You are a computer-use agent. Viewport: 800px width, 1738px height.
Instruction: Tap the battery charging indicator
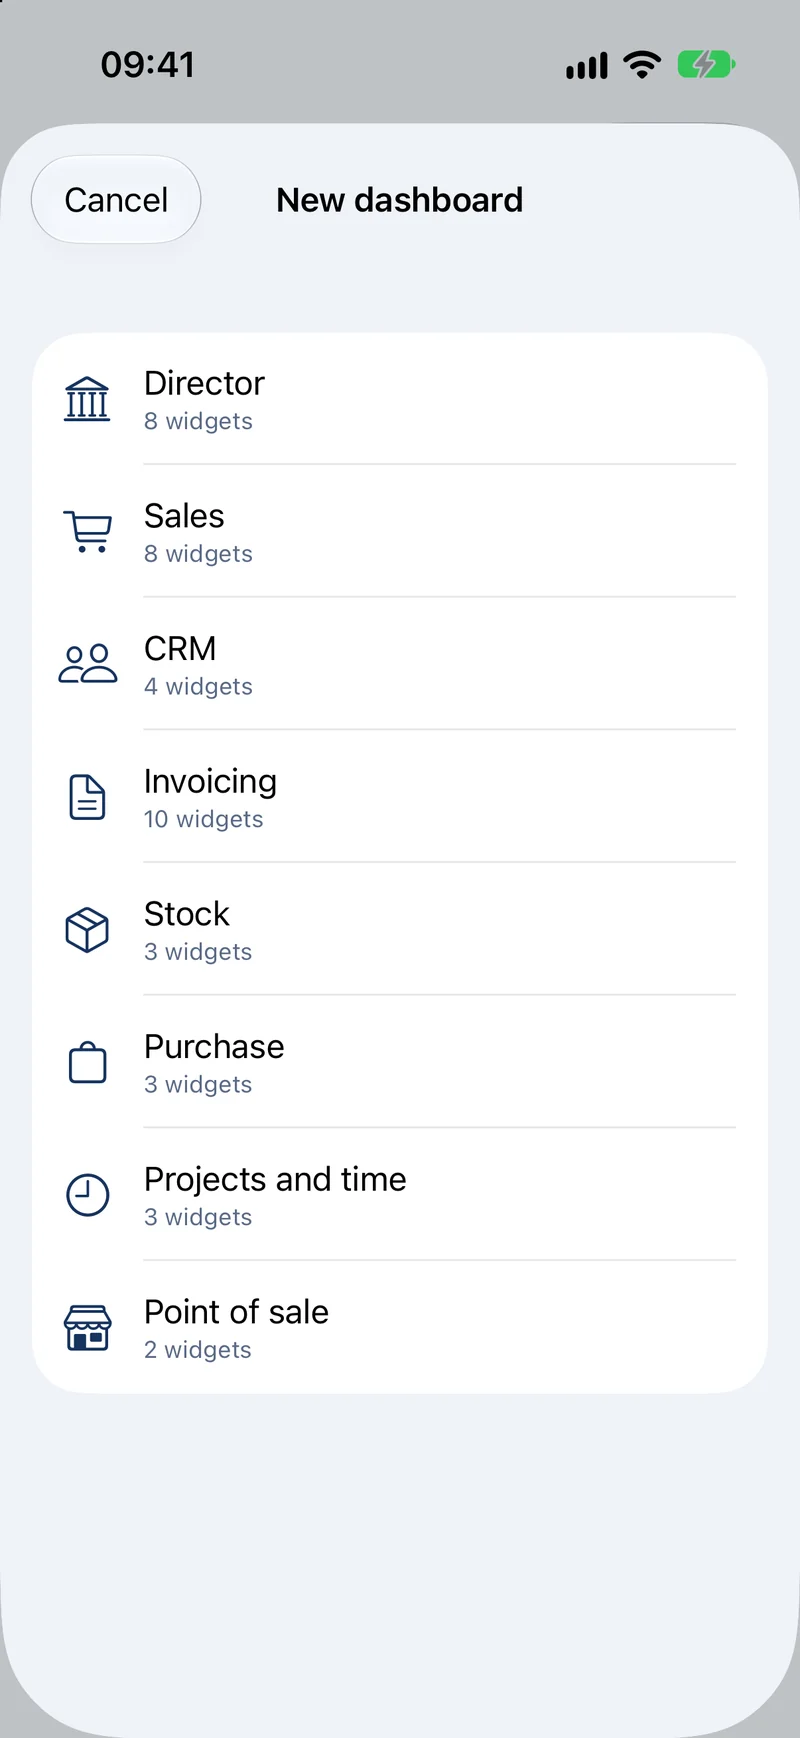(x=707, y=65)
